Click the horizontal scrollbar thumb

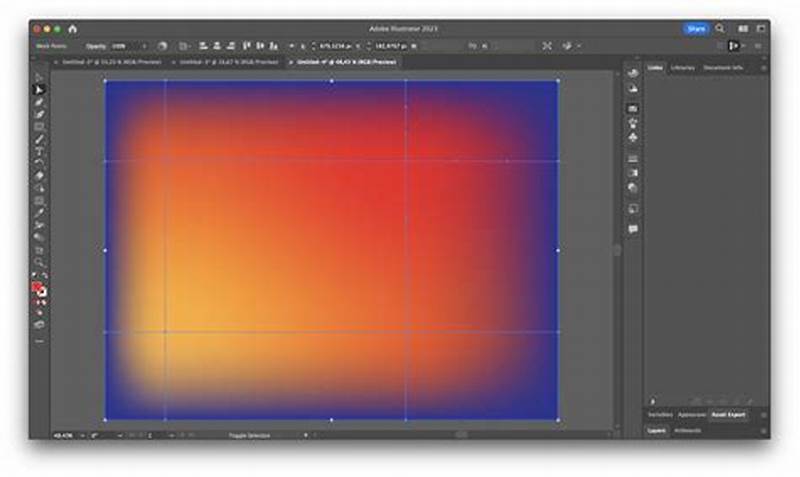click(x=461, y=435)
